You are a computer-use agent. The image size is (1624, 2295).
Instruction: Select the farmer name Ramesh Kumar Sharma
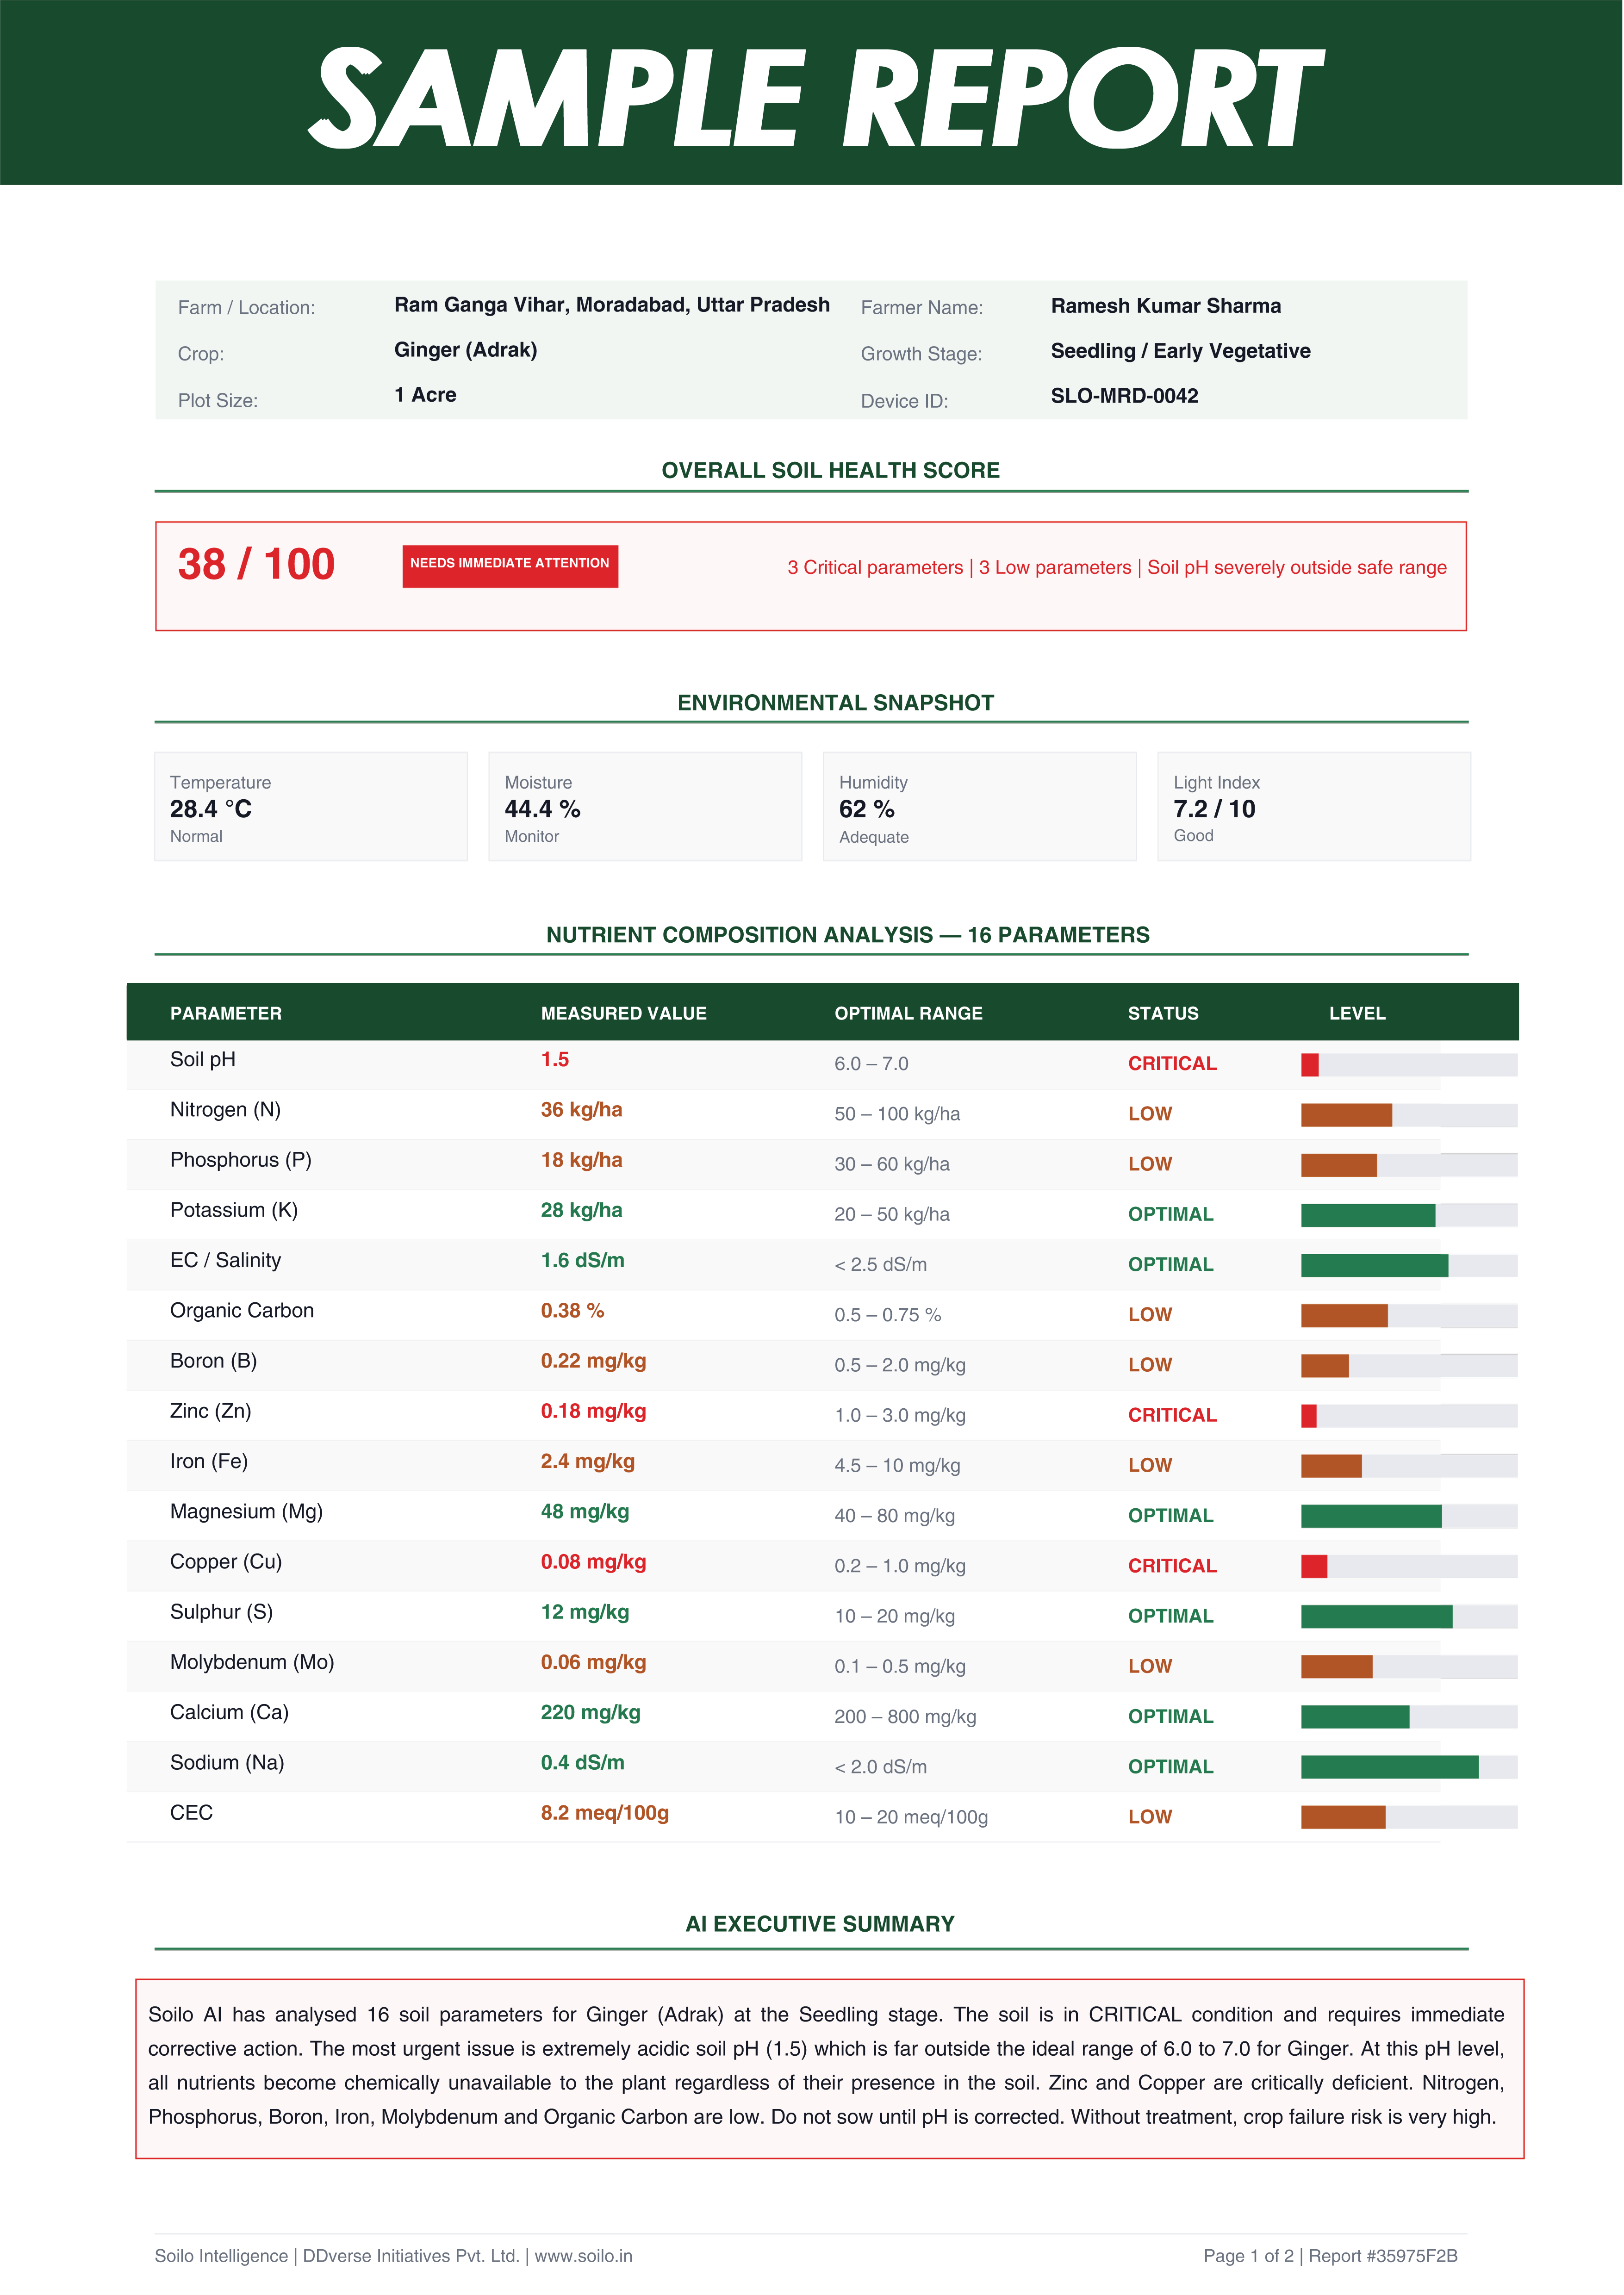[x=1166, y=306]
